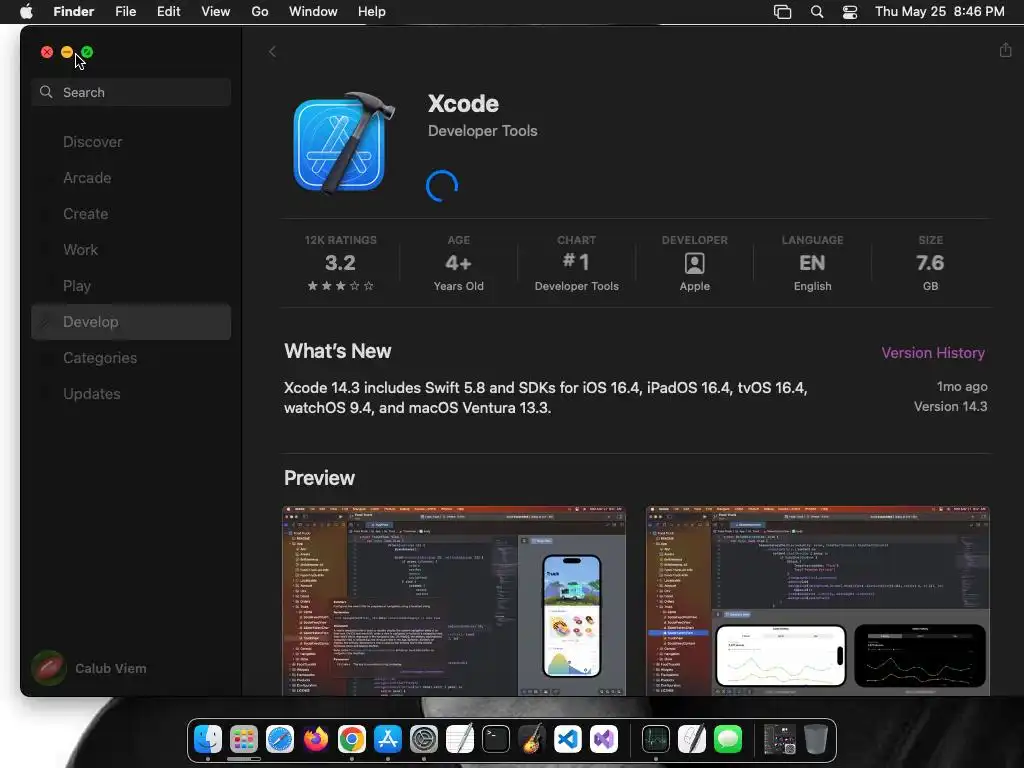The image size is (1024, 768).
Task: Click the "Preview" heading
Action: click(x=319, y=478)
